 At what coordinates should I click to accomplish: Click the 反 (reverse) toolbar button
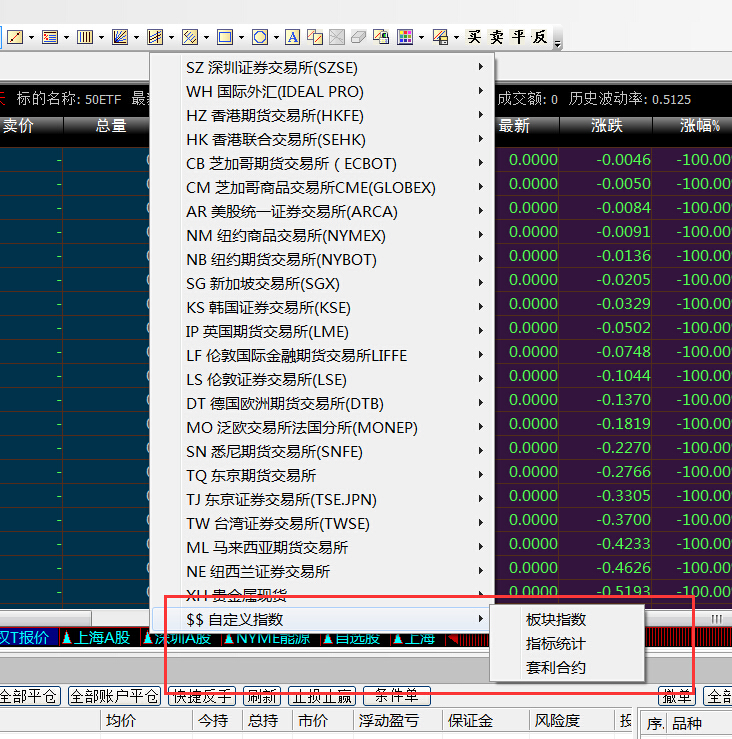click(540, 37)
